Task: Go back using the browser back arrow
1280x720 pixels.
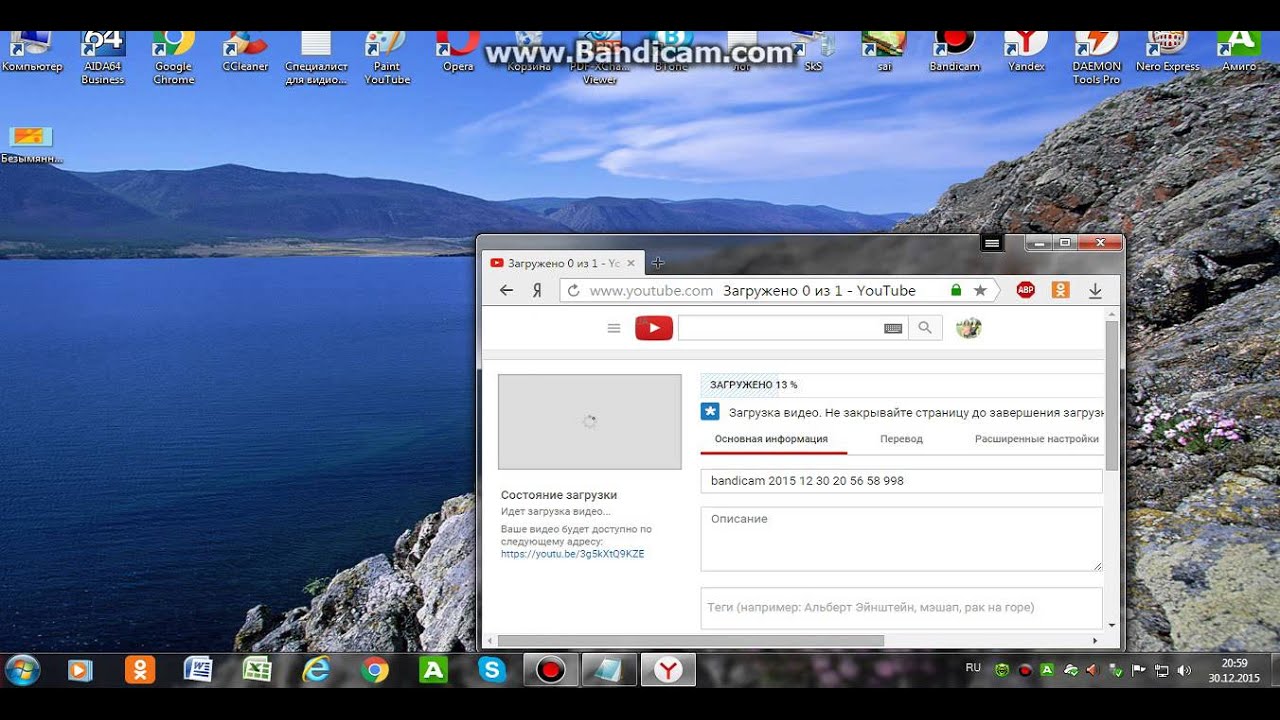Action: pyautogui.click(x=506, y=290)
